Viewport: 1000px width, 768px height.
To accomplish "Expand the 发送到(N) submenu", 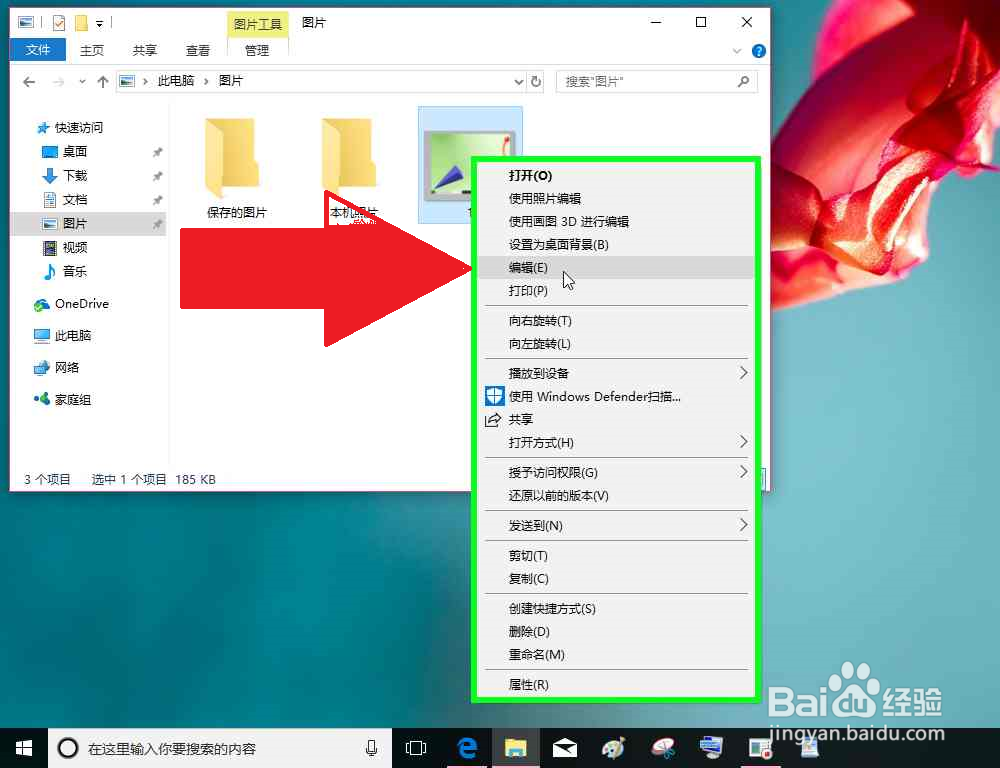I will pyautogui.click(x=615, y=526).
